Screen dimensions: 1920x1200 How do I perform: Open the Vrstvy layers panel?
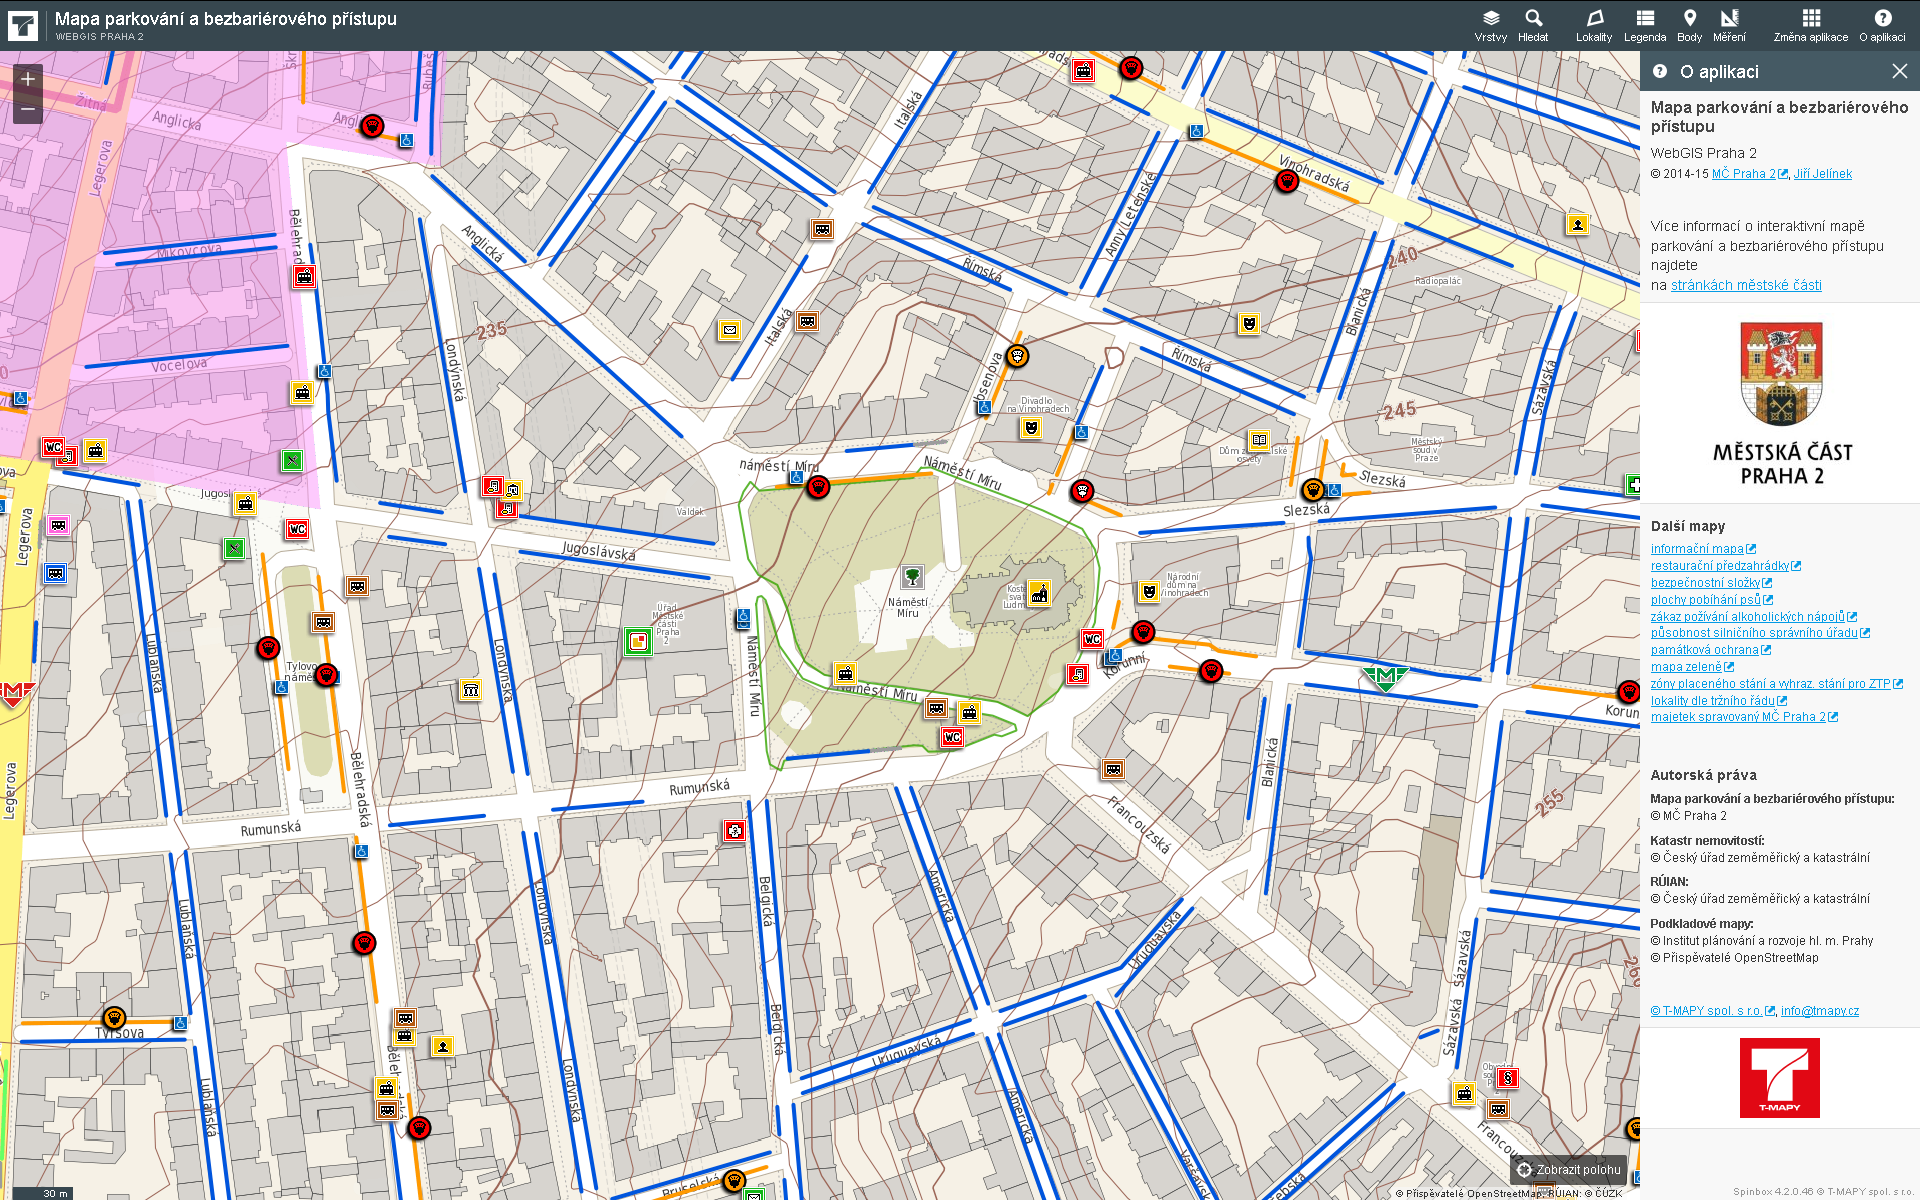click(1490, 26)
